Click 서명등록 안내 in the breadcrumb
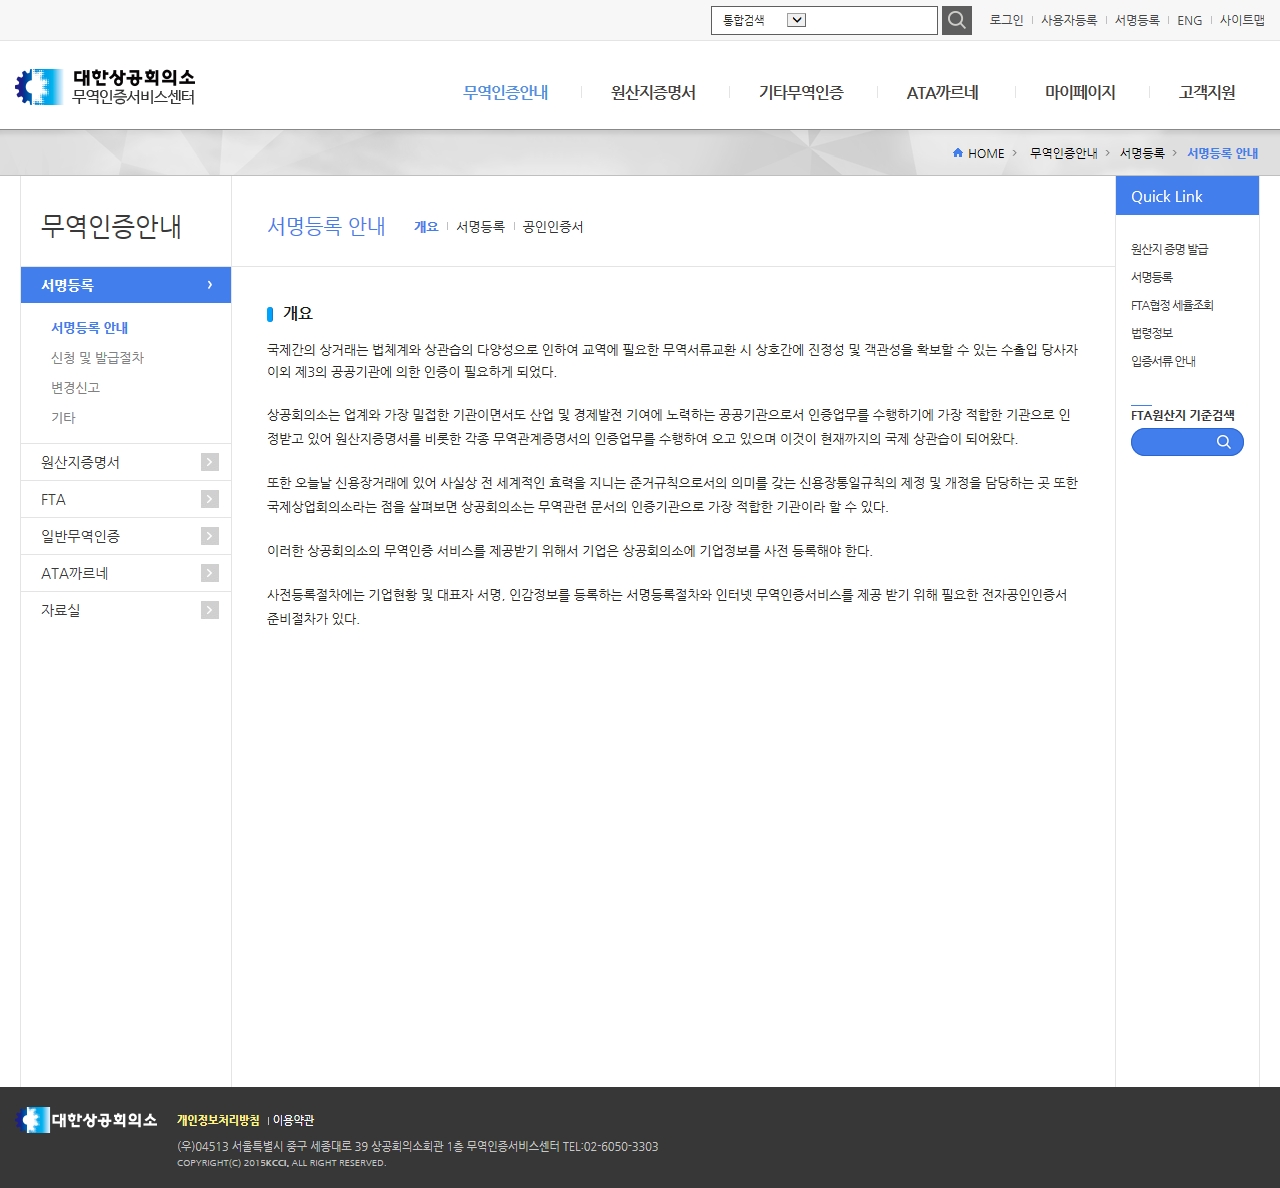The height and width of the screenshot is (1188, 1280). click(1222, 153)
